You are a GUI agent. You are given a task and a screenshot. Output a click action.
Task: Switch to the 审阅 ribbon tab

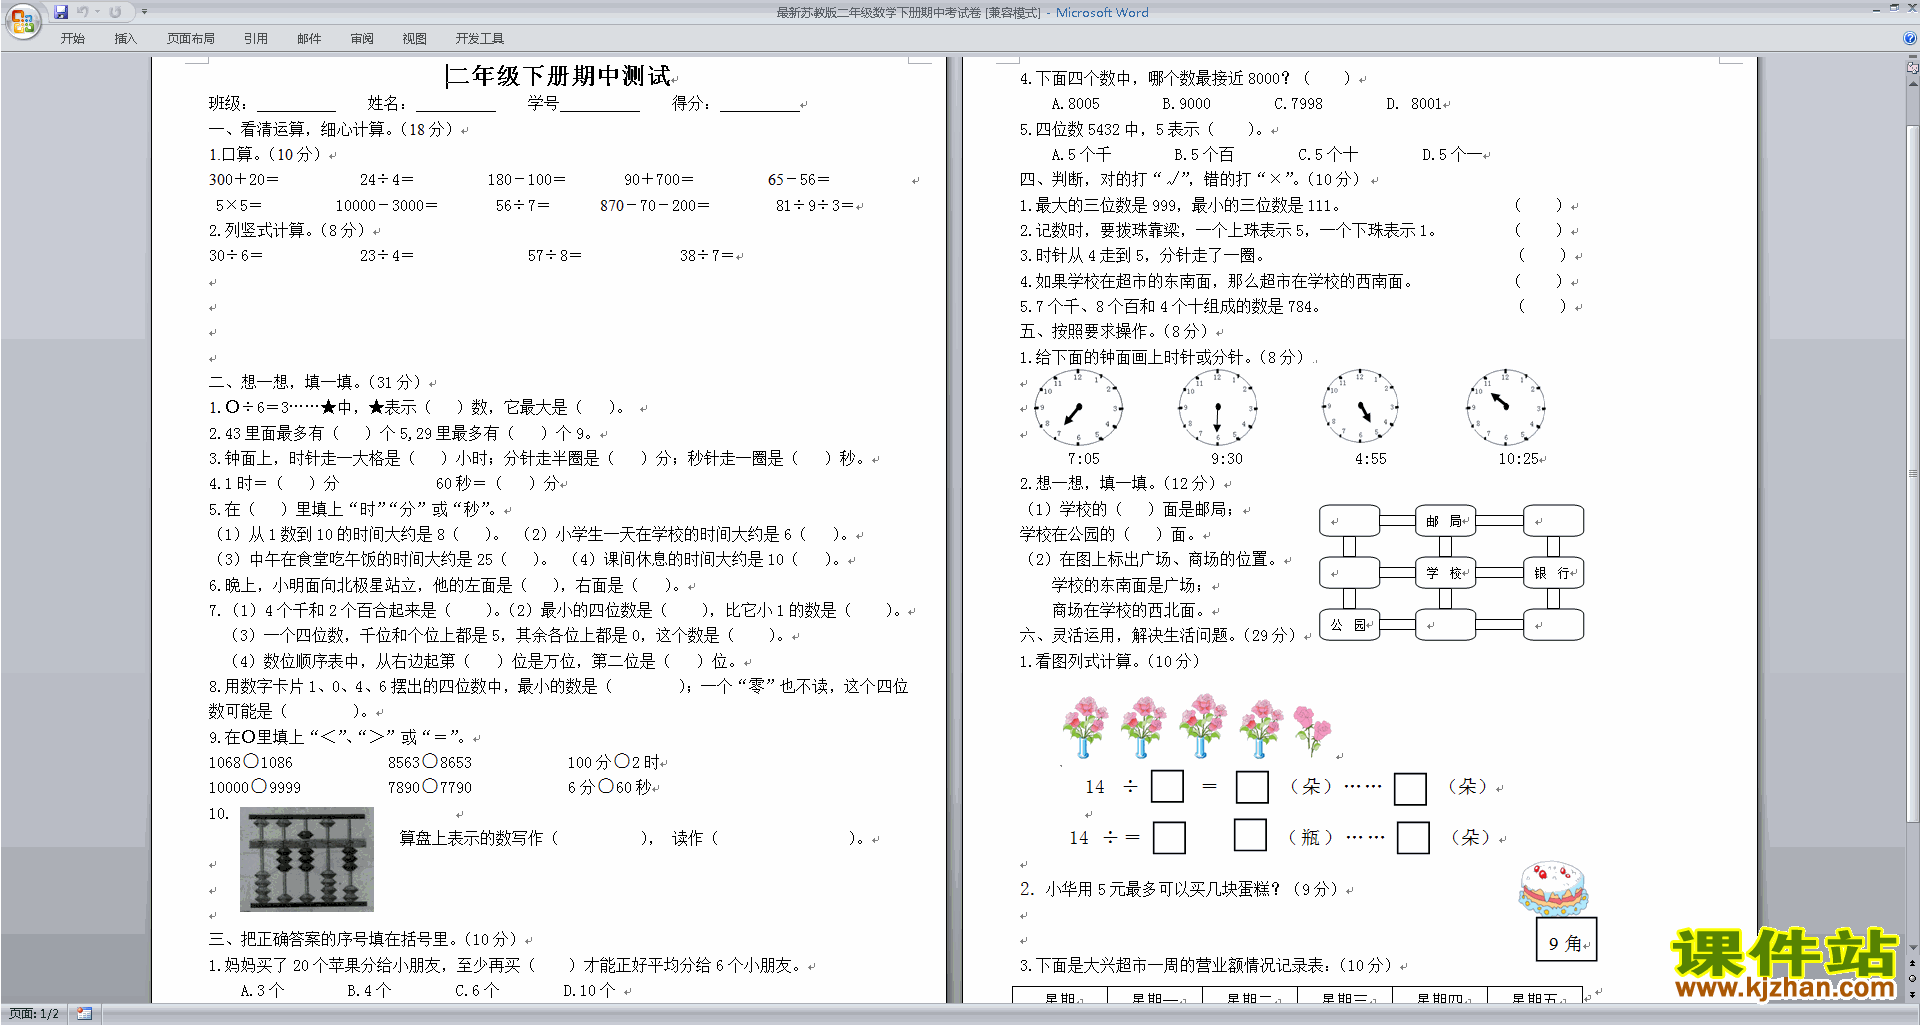362,39
